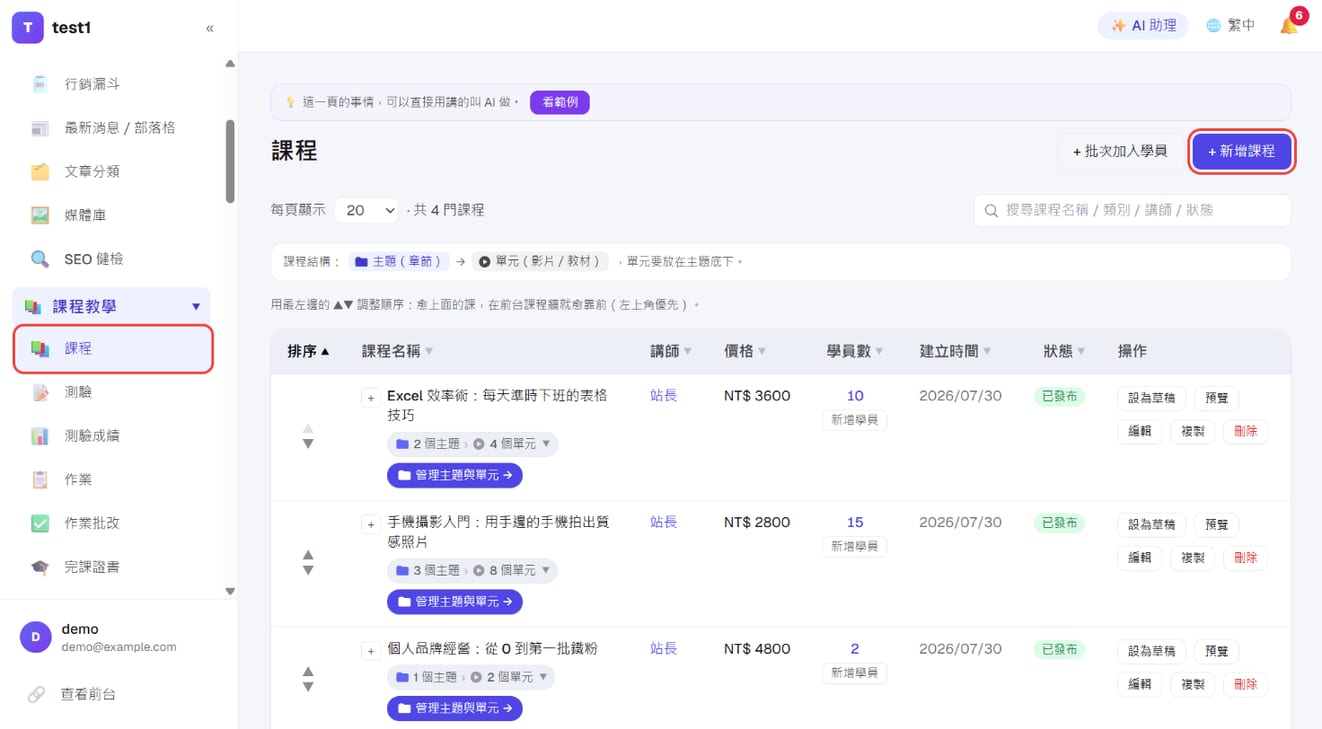
Task: Sort by the 學員數 column header
Action: click(x=855, y=351)
